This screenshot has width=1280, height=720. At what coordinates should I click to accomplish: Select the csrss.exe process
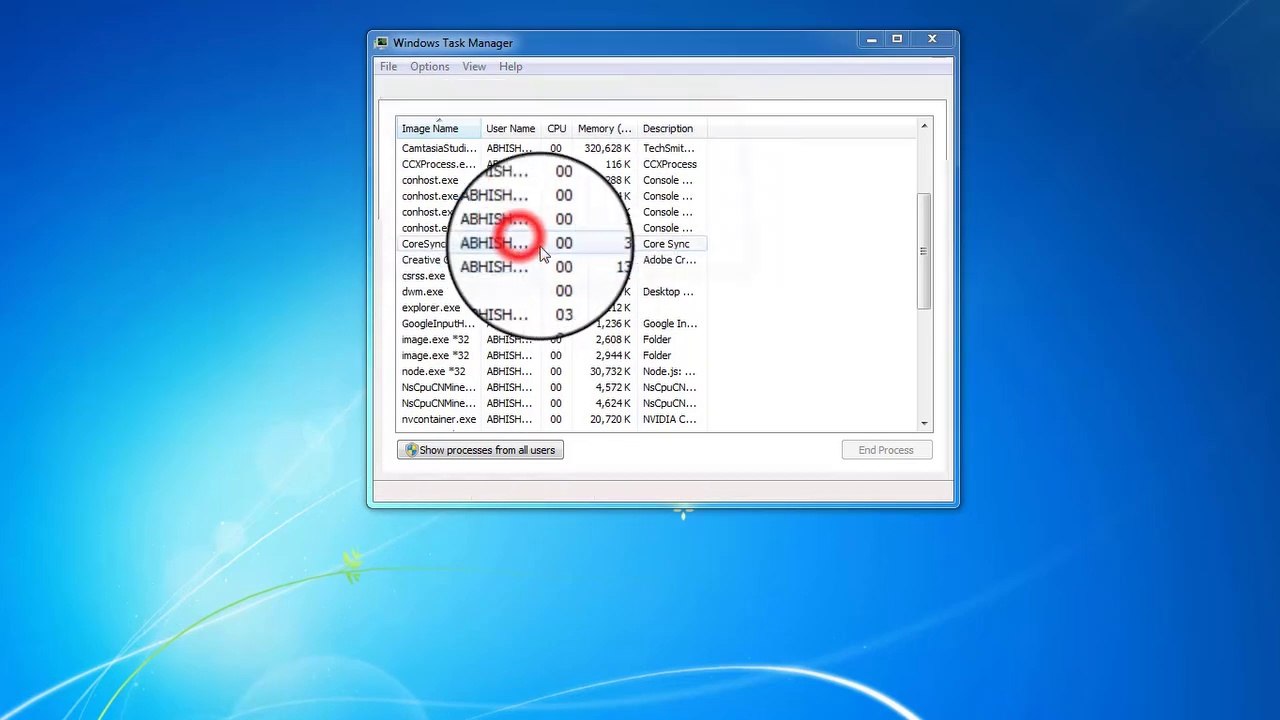(x=423, y=276)
